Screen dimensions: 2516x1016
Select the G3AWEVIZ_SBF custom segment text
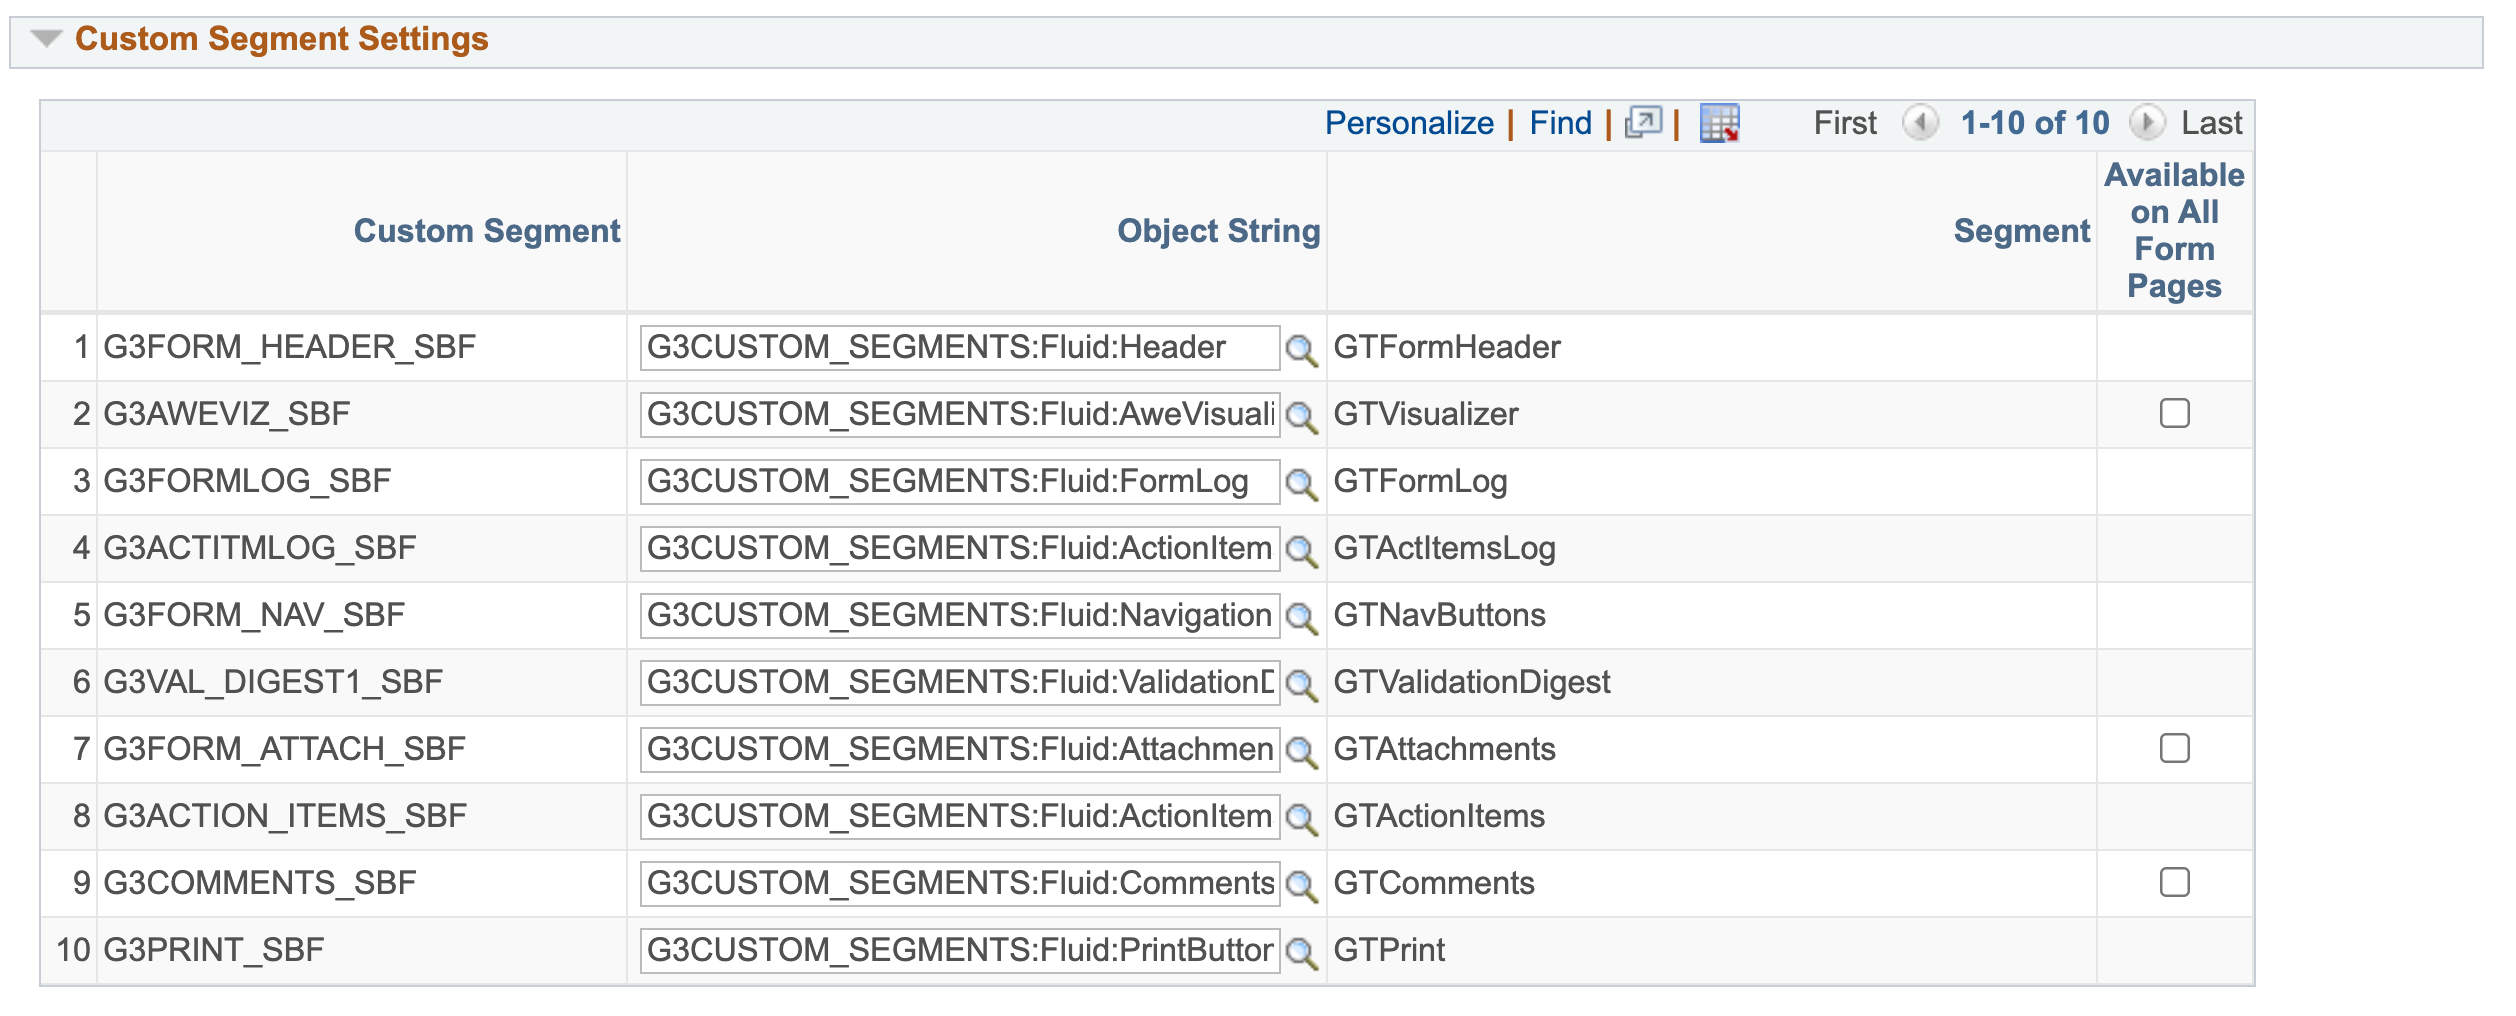click(x=227, y=415)
